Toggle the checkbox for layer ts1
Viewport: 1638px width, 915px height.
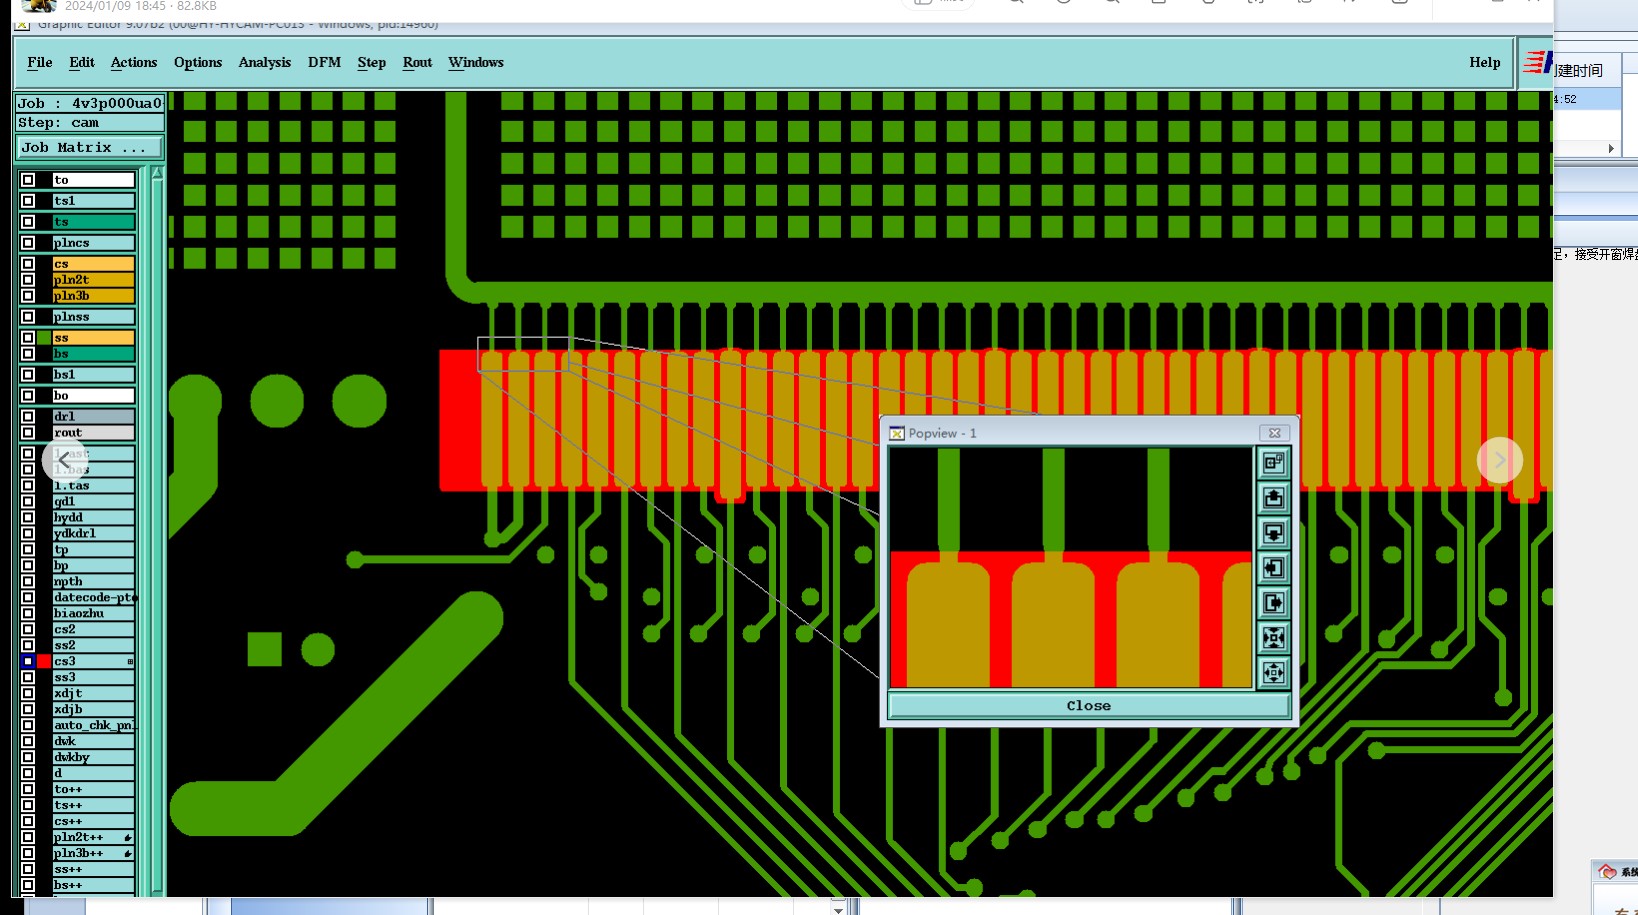click(x=28, y=201)
